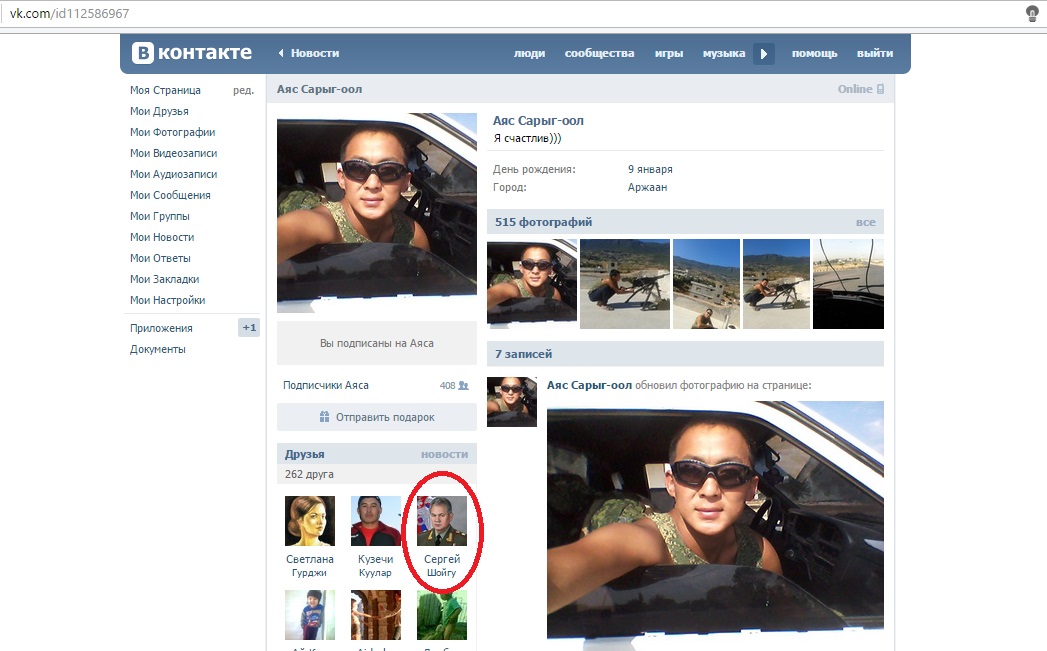
Task: Open Моя Страница in sidebar
Action: tap(165, 90)
